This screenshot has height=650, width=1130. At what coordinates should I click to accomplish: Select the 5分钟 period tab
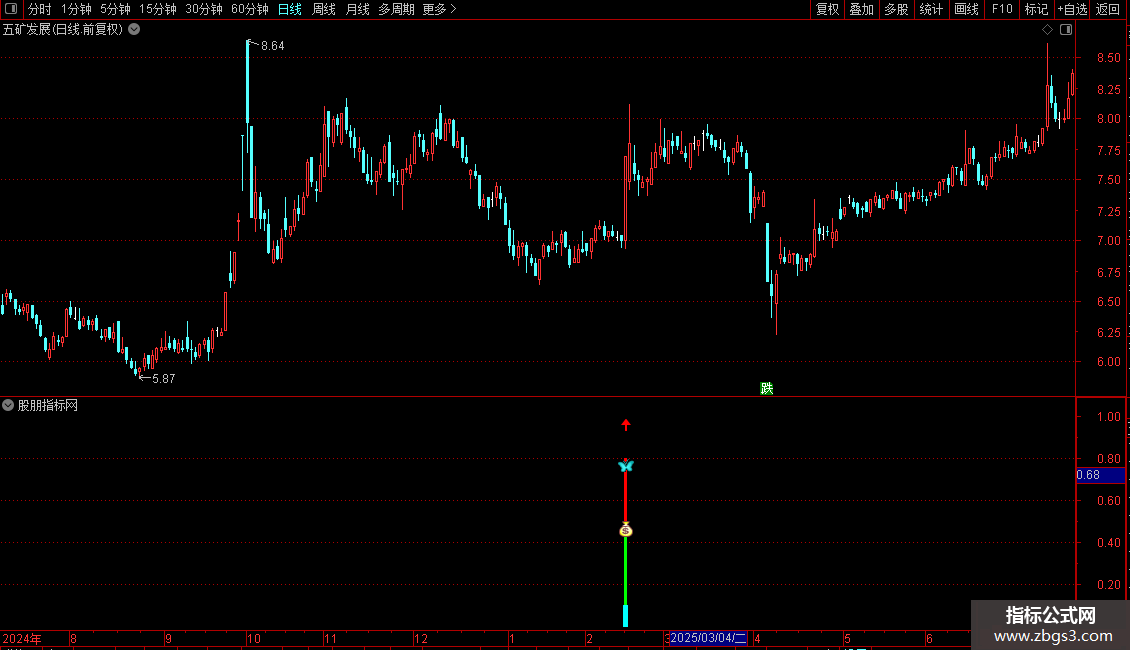coord(115,9)
